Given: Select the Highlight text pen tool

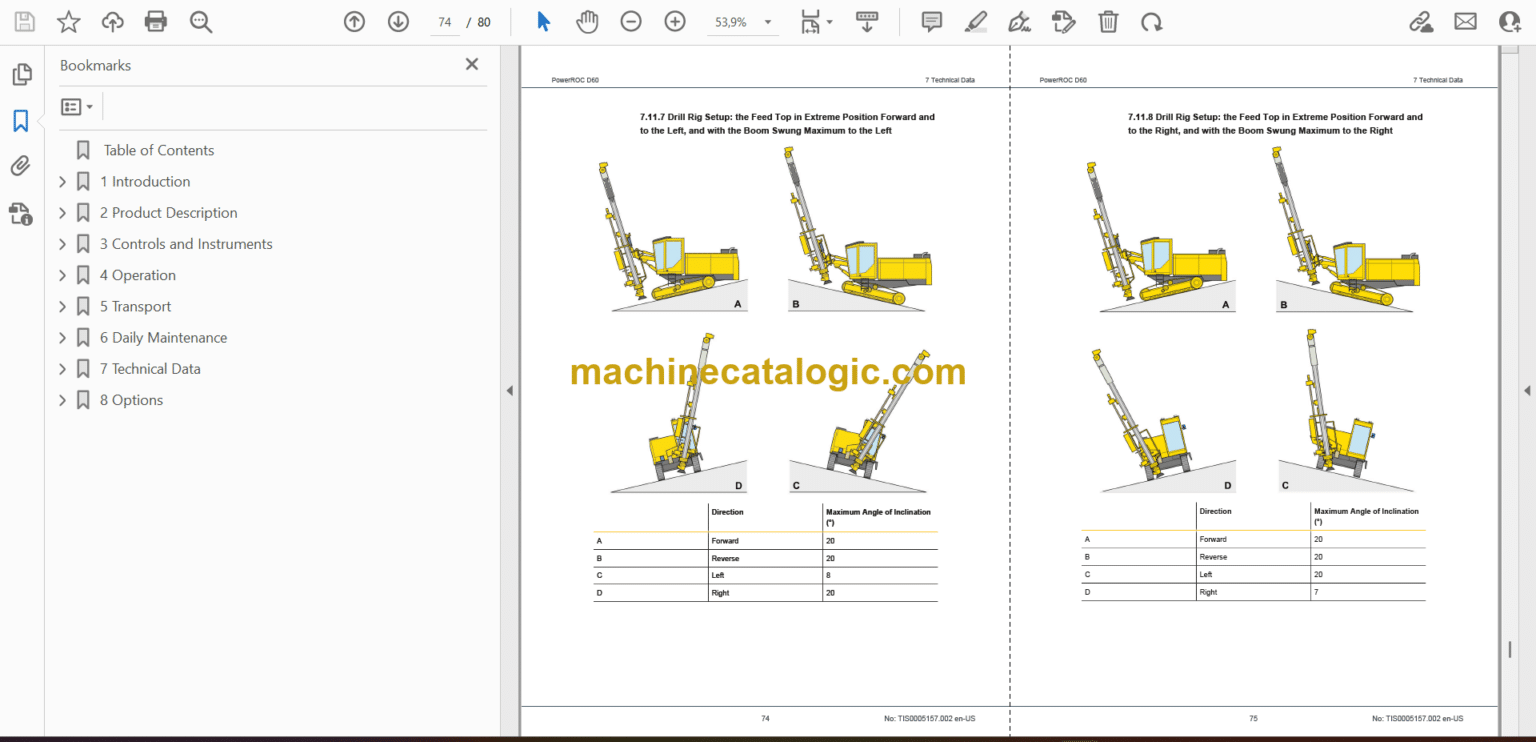Looking at the screenshot, I should coord(976,22).
